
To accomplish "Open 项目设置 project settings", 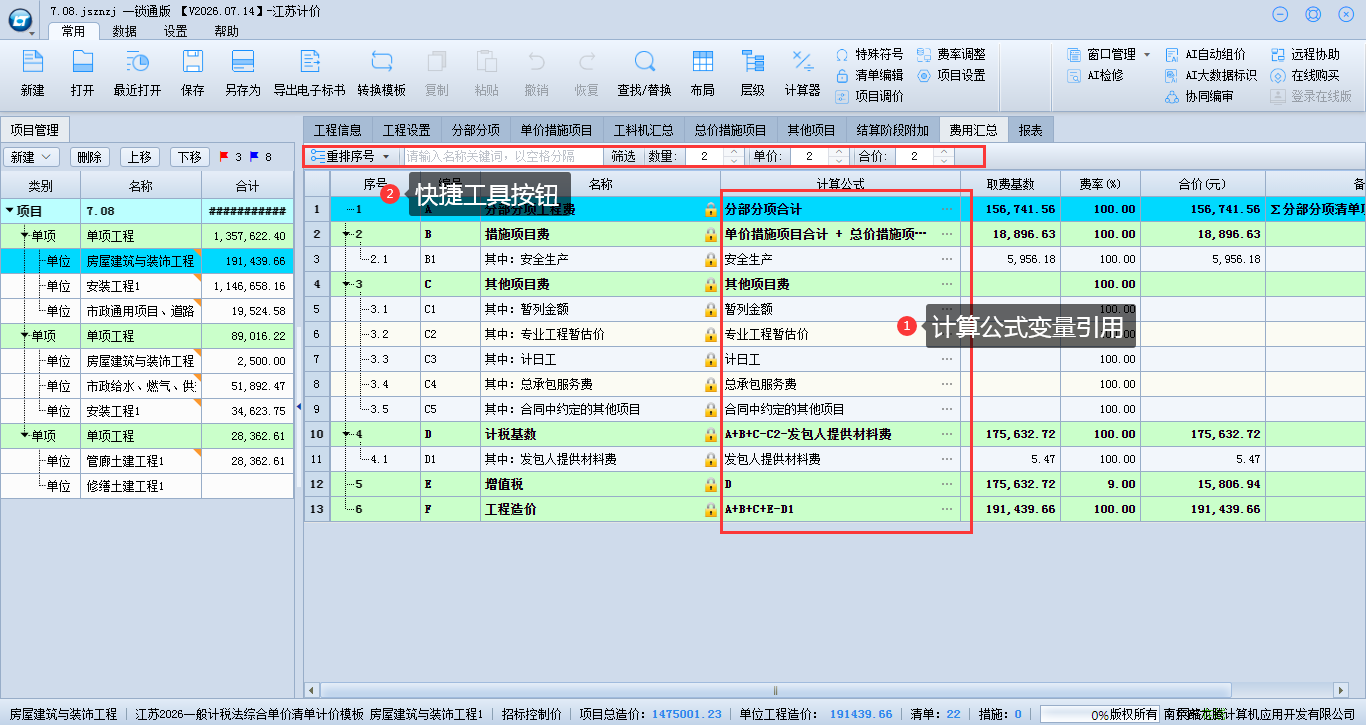I will (x=951, y=75).
